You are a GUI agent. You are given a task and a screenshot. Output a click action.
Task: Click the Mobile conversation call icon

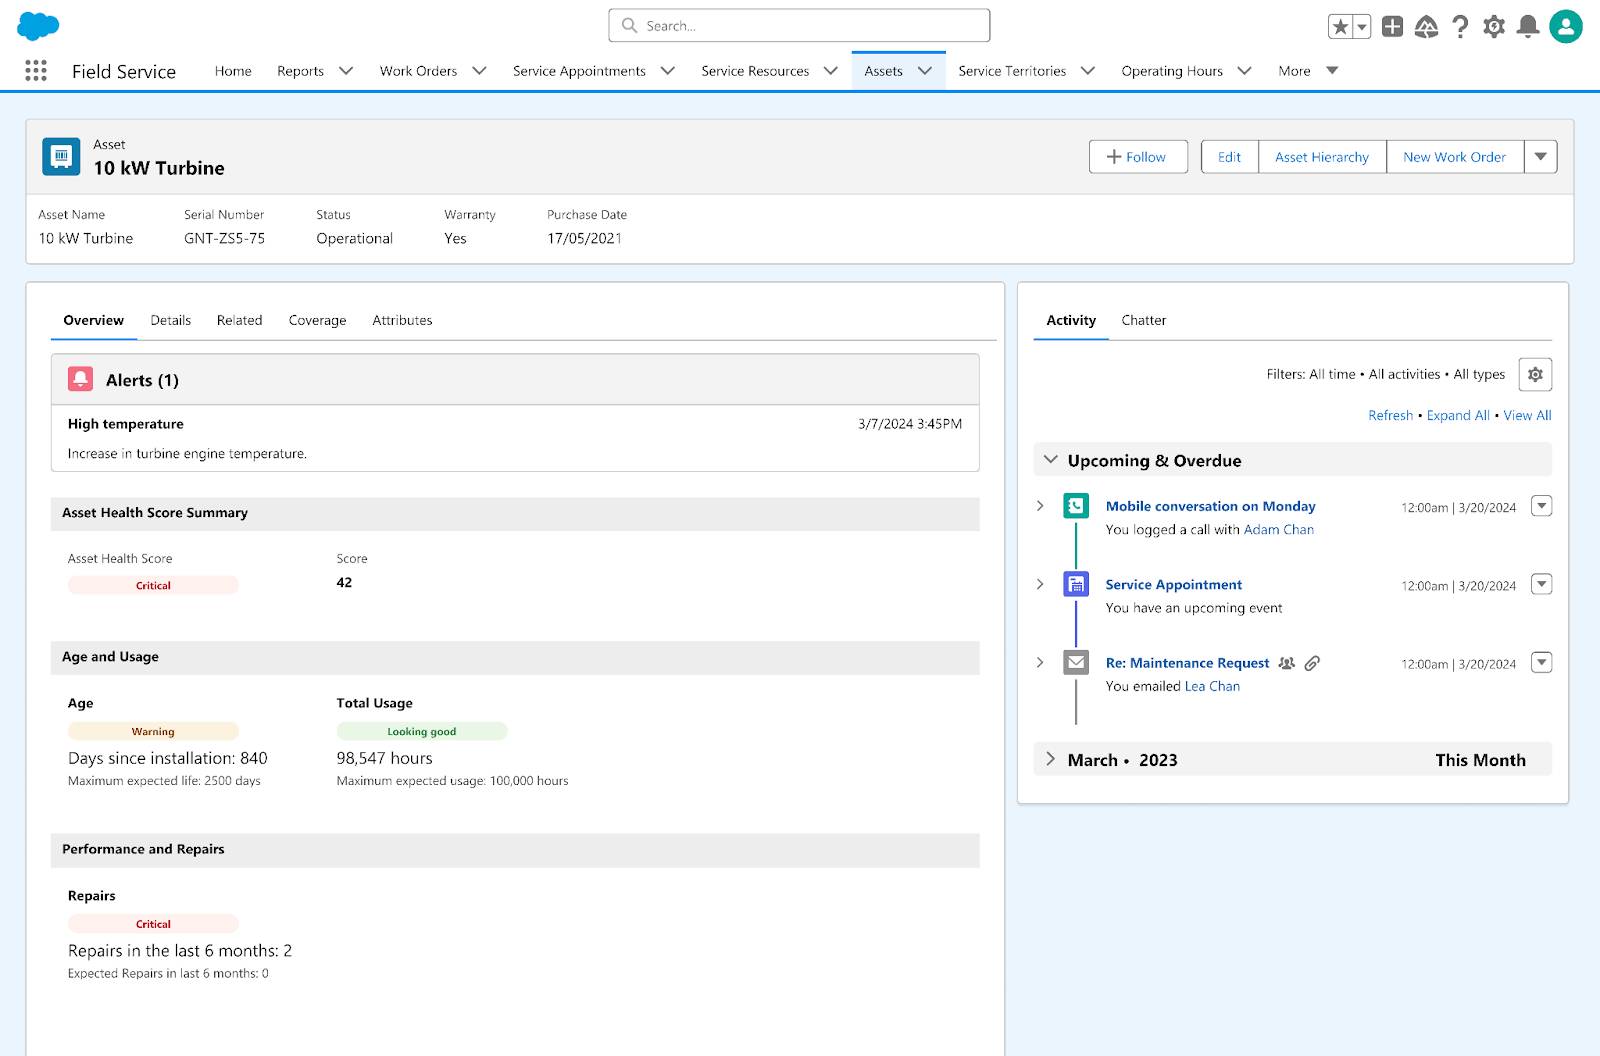[1076, 506]
